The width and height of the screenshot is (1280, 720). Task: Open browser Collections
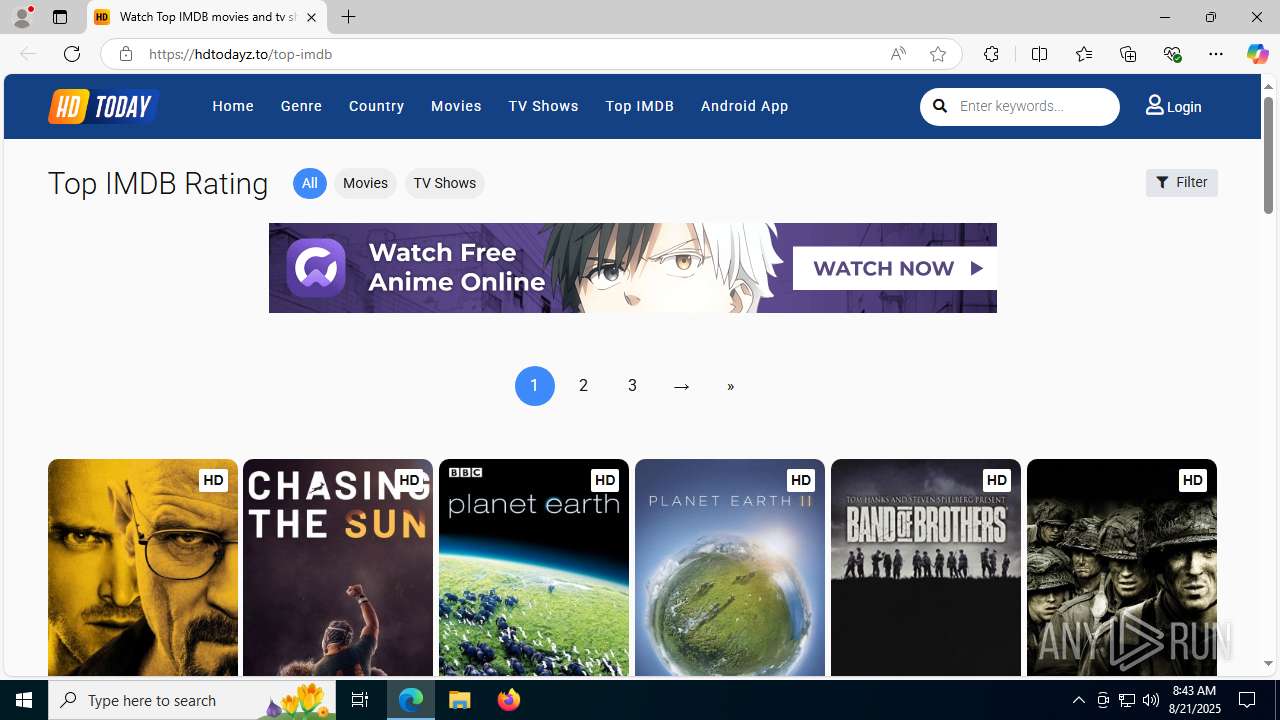click(x=1128, y=54)
